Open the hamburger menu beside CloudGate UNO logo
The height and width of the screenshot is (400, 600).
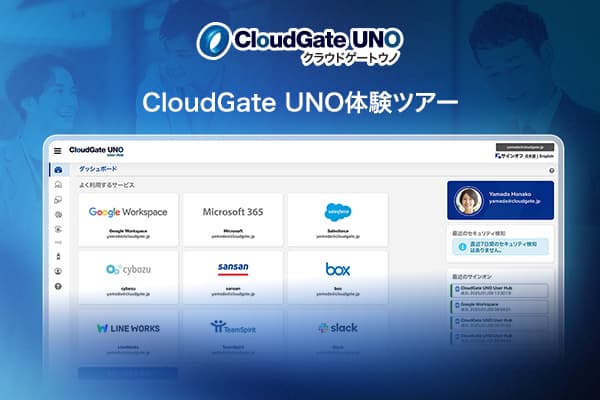(x=57, y=151)
